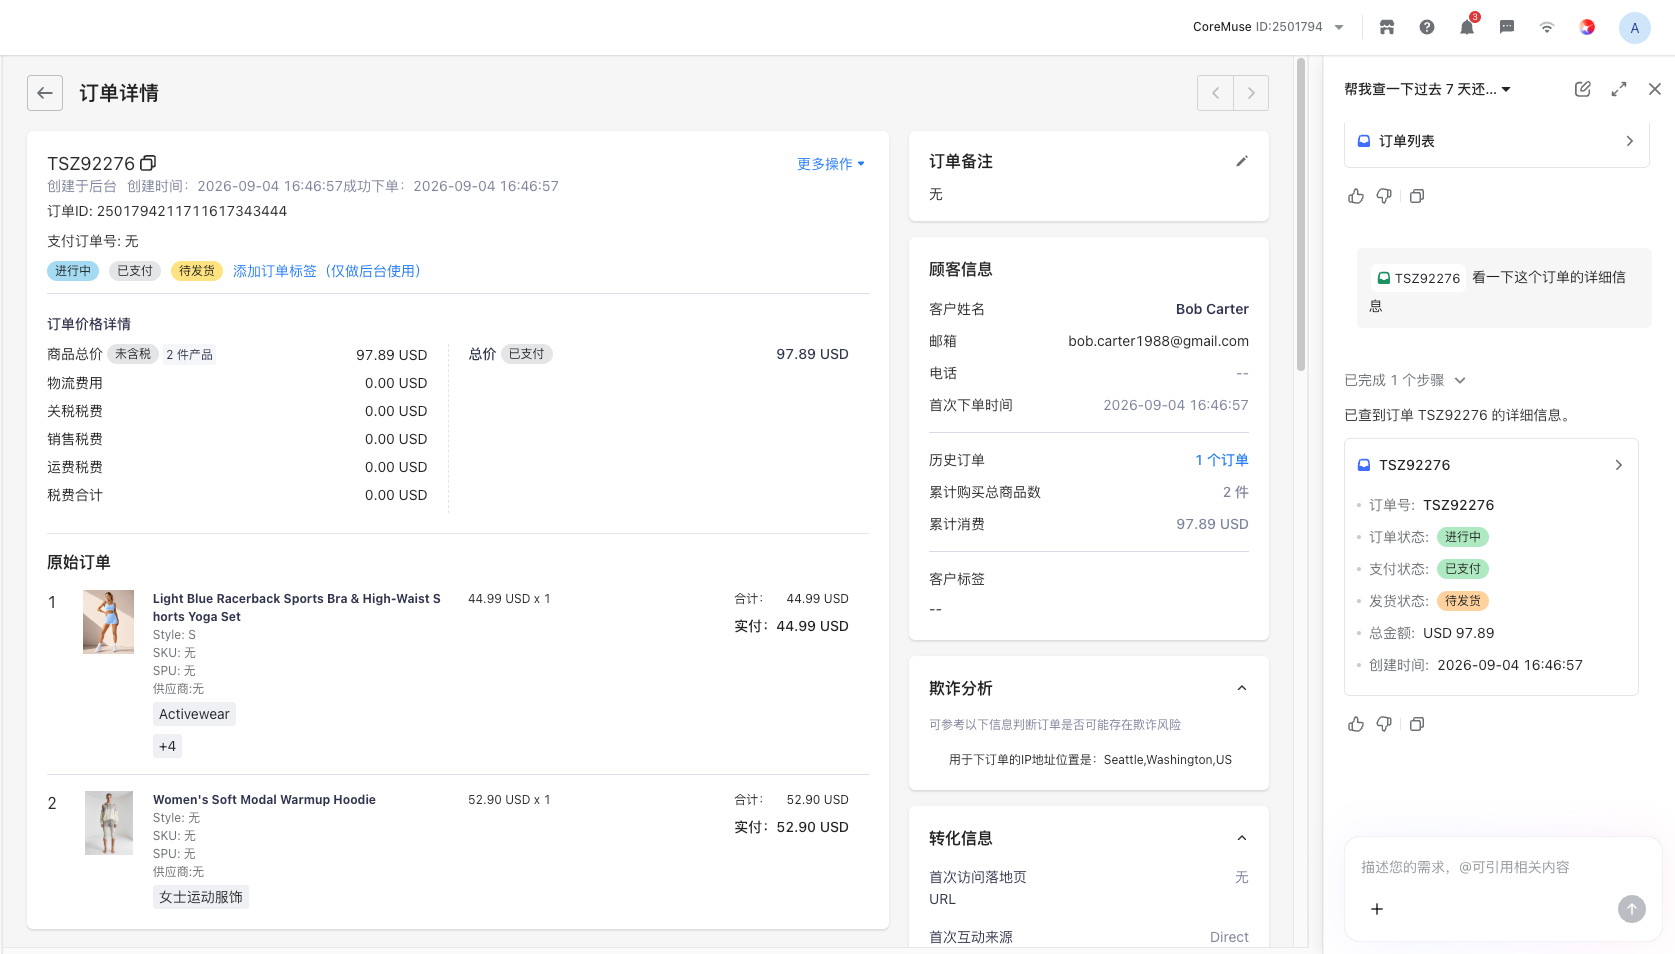Open the 订单列表 card in the assistant
1675x954 pixels.
[x=1496, y=141]
